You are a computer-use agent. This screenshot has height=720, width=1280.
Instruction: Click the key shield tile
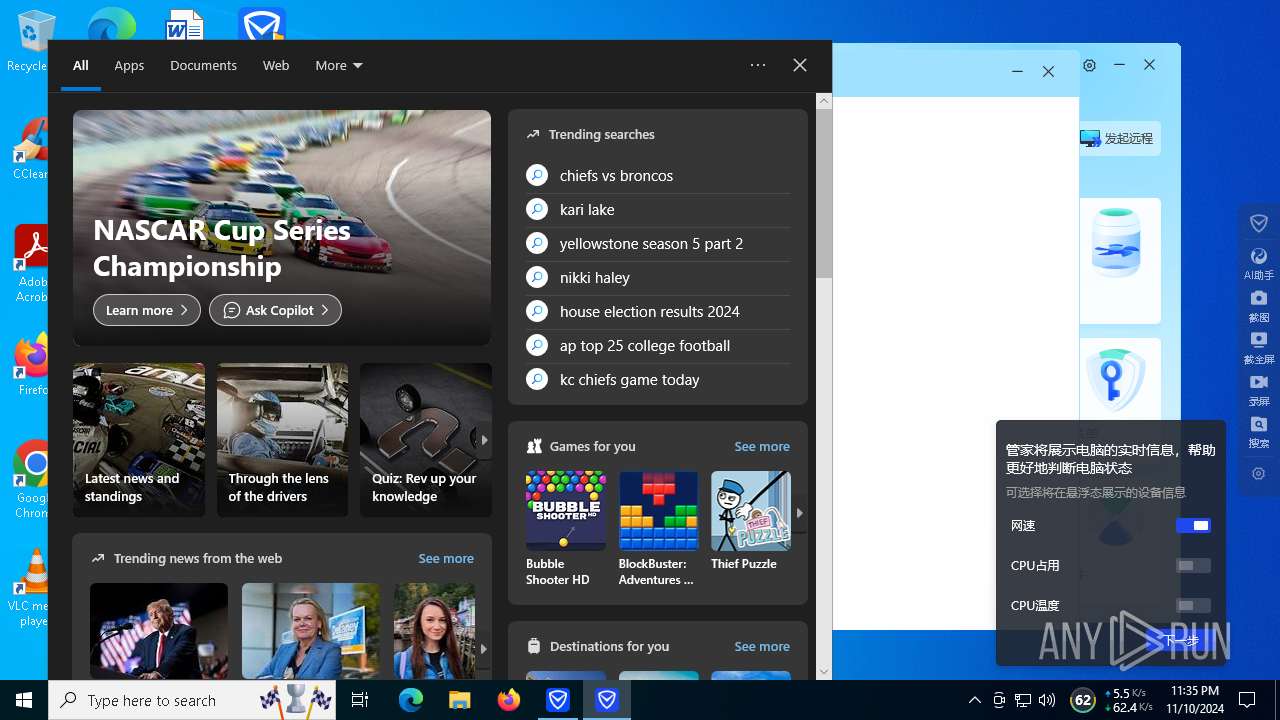(1117, 380)
